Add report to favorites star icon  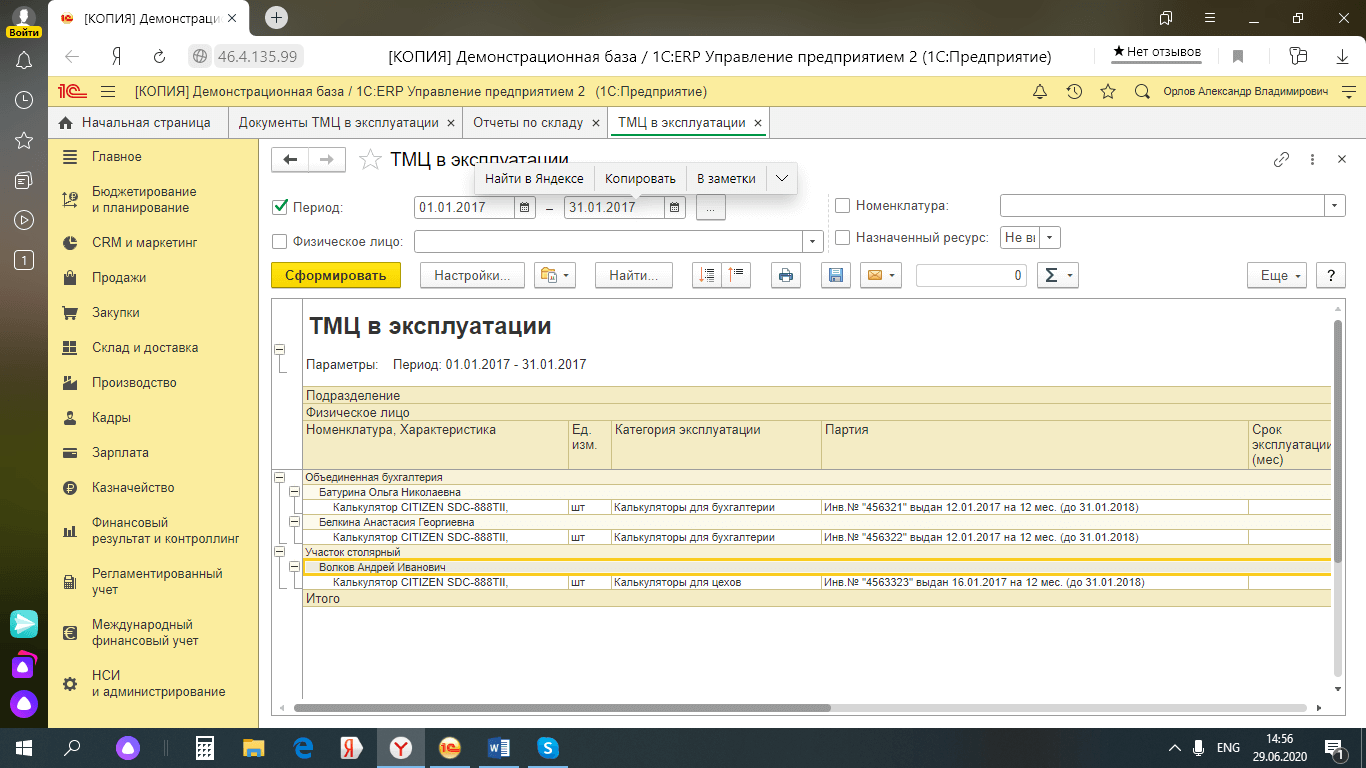pyautogui.click(x=370, y=159)
